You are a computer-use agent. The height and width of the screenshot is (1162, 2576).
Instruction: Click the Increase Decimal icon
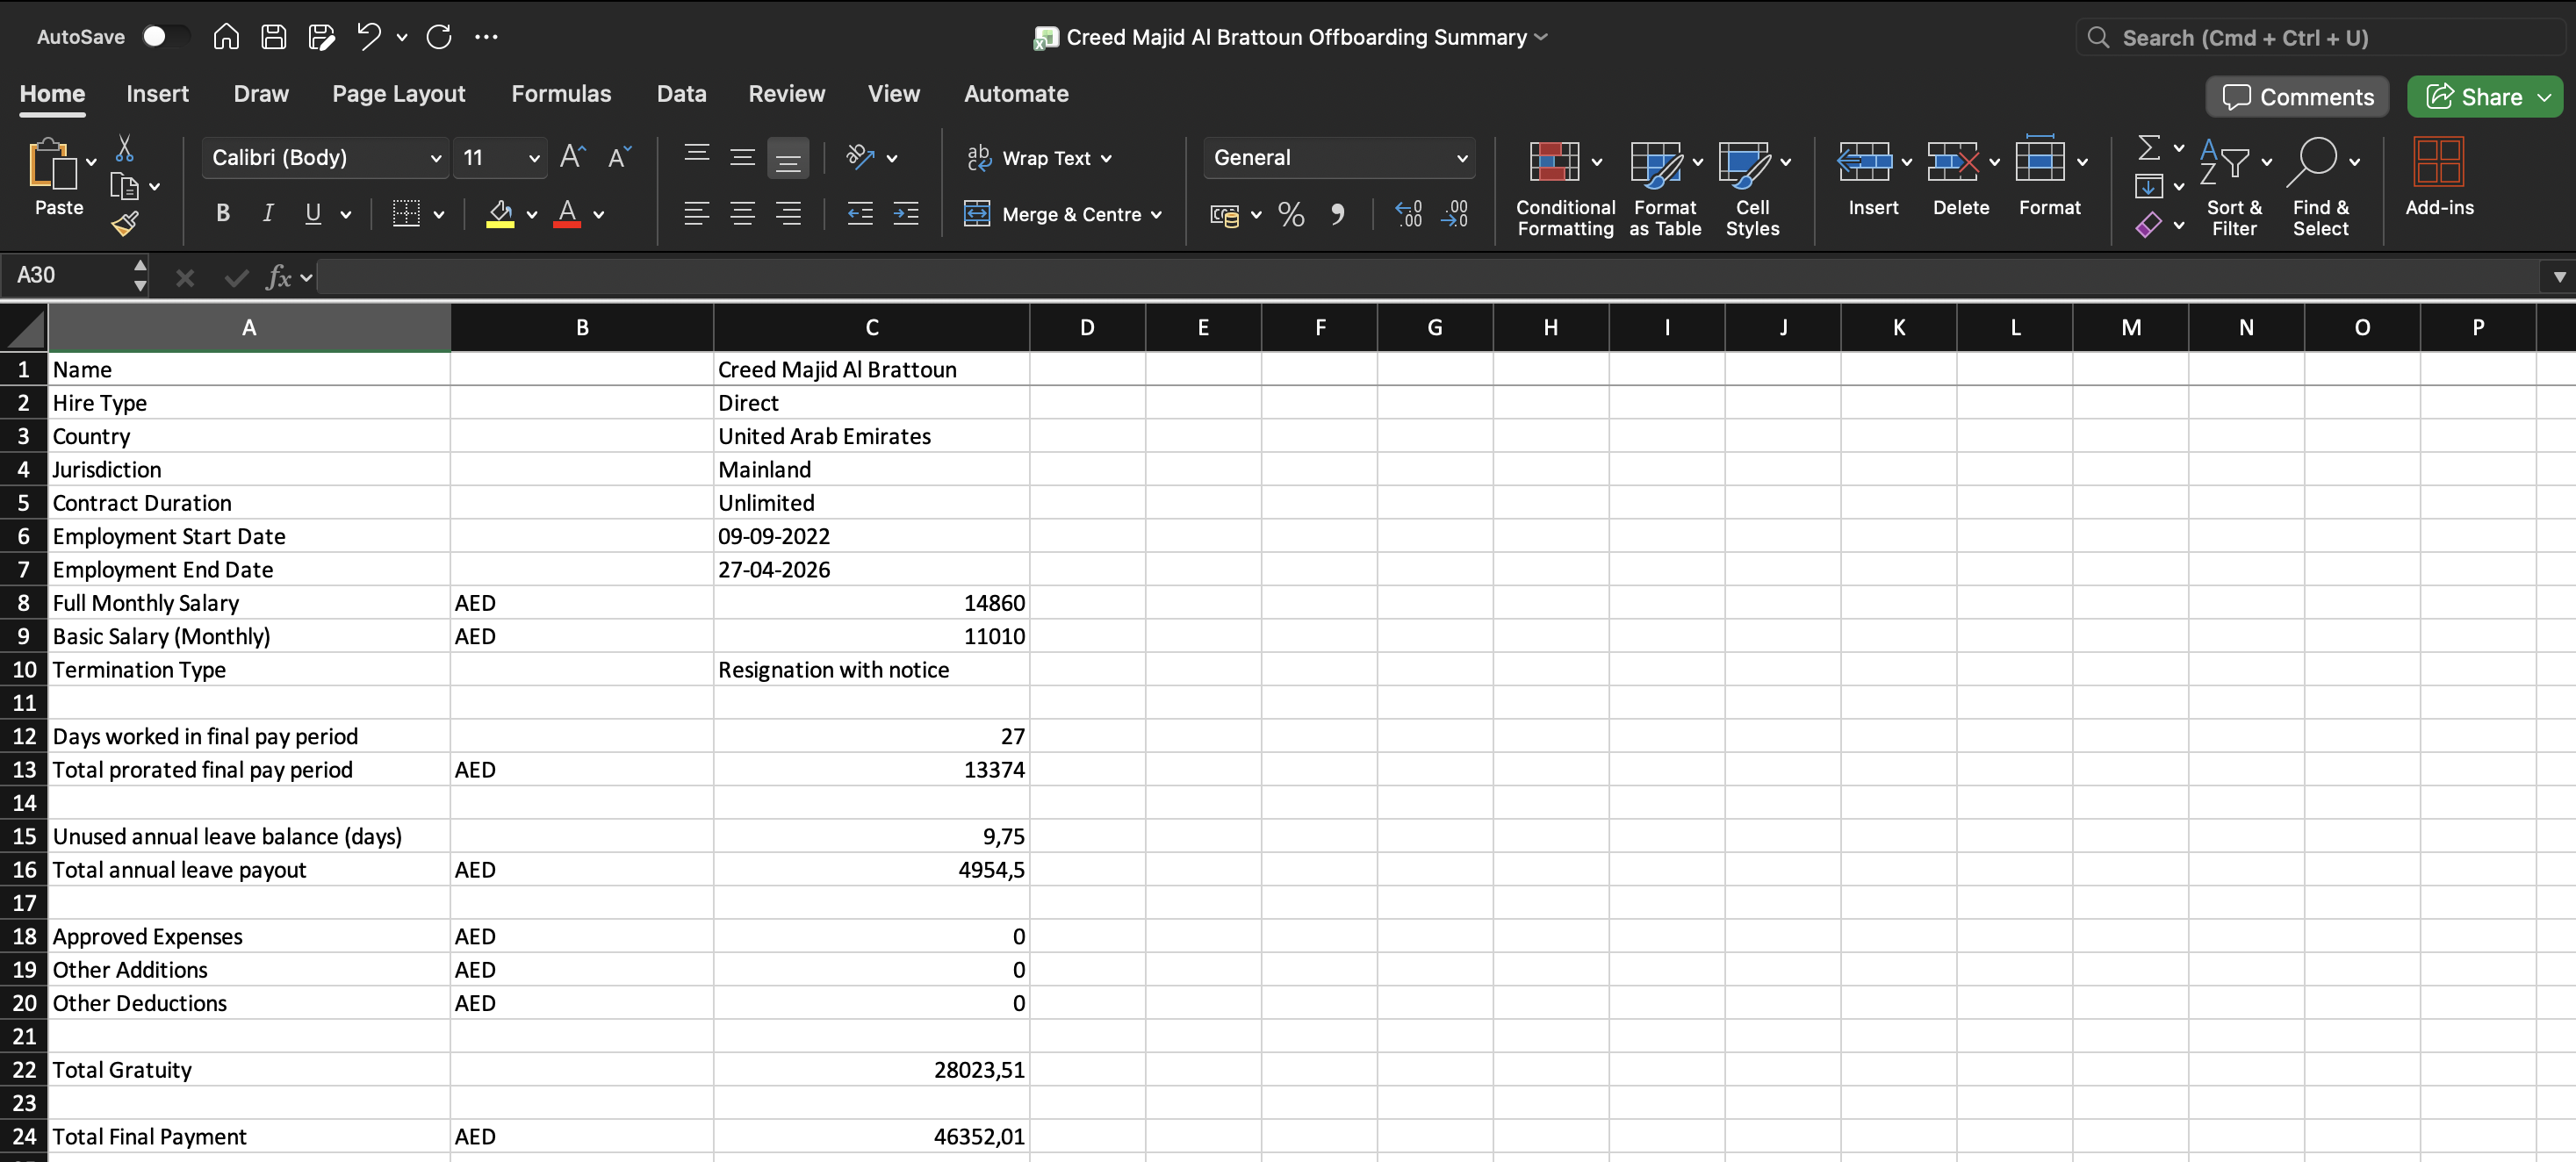[x=1408, y=214]
